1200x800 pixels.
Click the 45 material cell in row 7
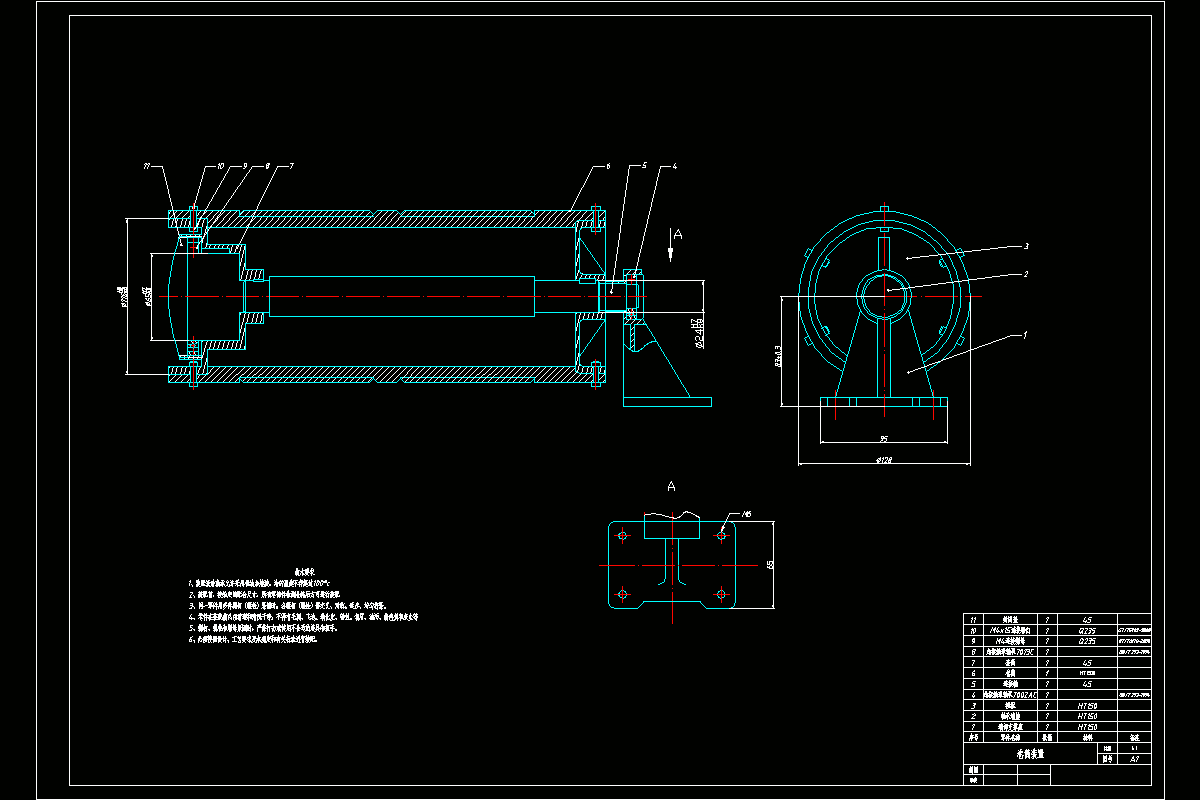[1087, 663]
